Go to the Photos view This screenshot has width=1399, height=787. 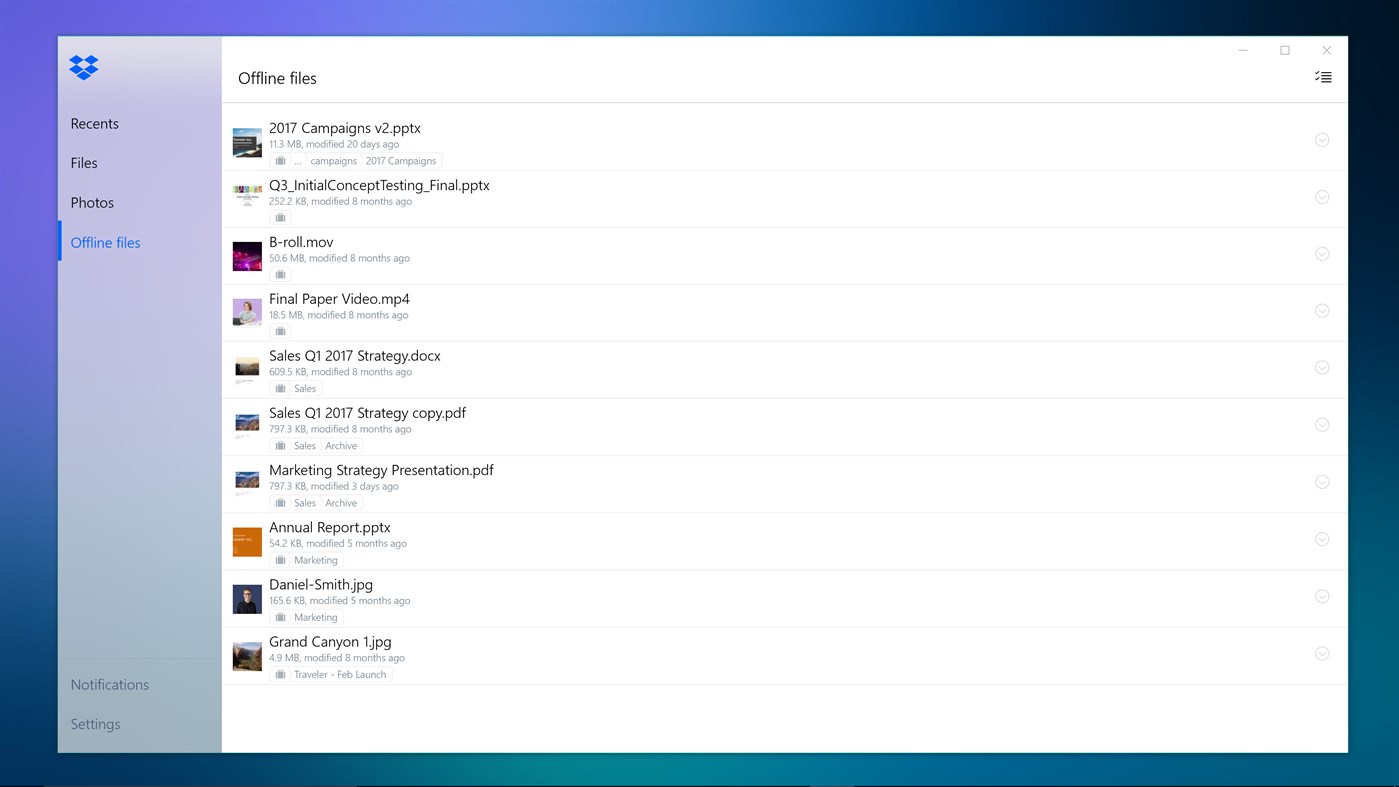tap(92, 202)
